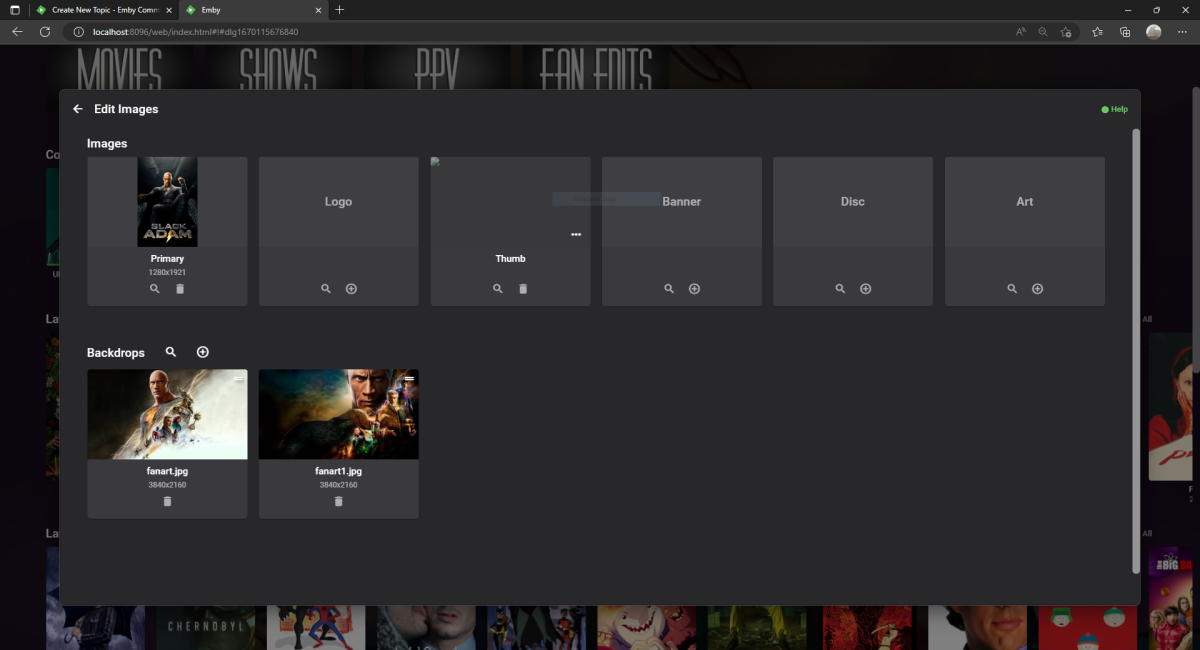Search for a new Primary image
1200x650 pixels.
[x=154, y=289]
